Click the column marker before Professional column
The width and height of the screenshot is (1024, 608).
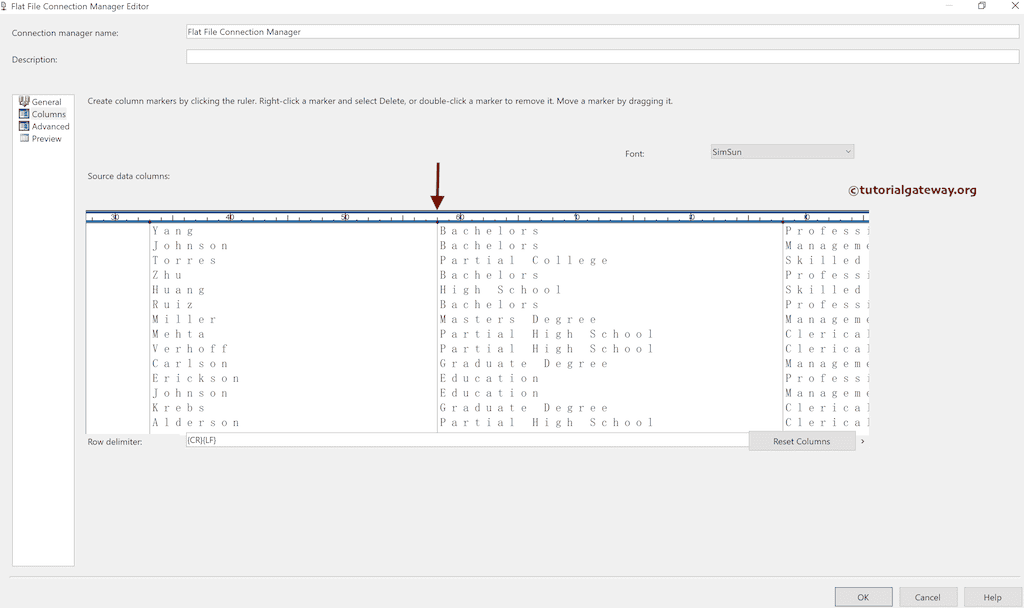click(782, 221)
